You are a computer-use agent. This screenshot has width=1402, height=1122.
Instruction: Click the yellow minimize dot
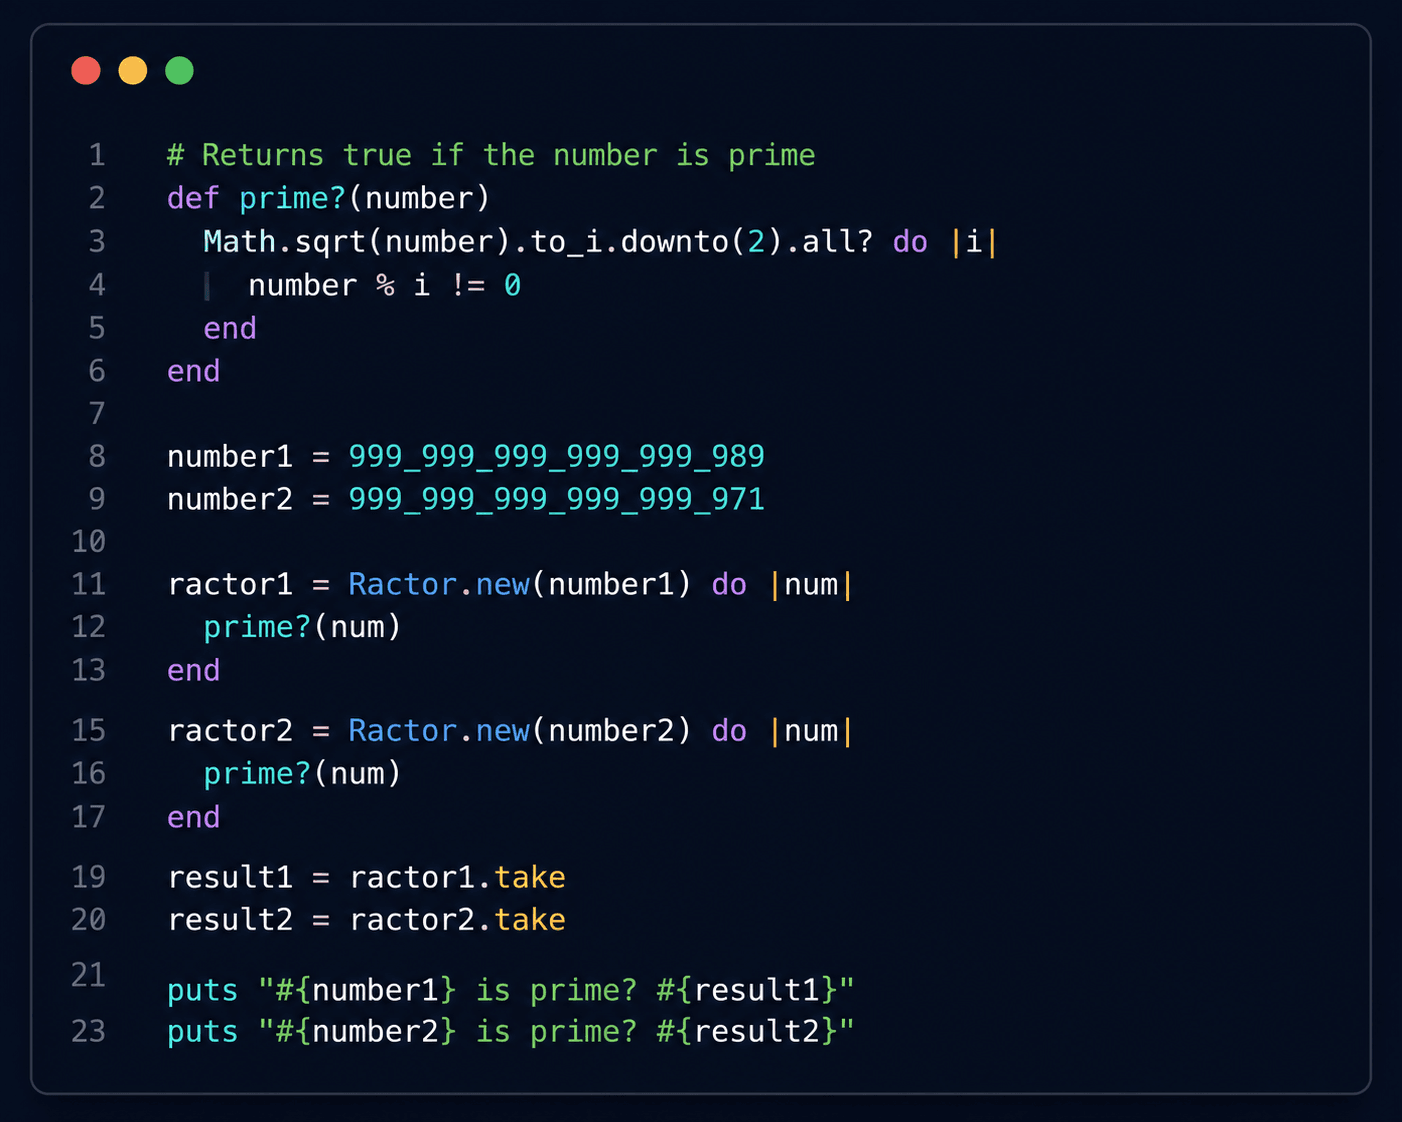point(133,71)
